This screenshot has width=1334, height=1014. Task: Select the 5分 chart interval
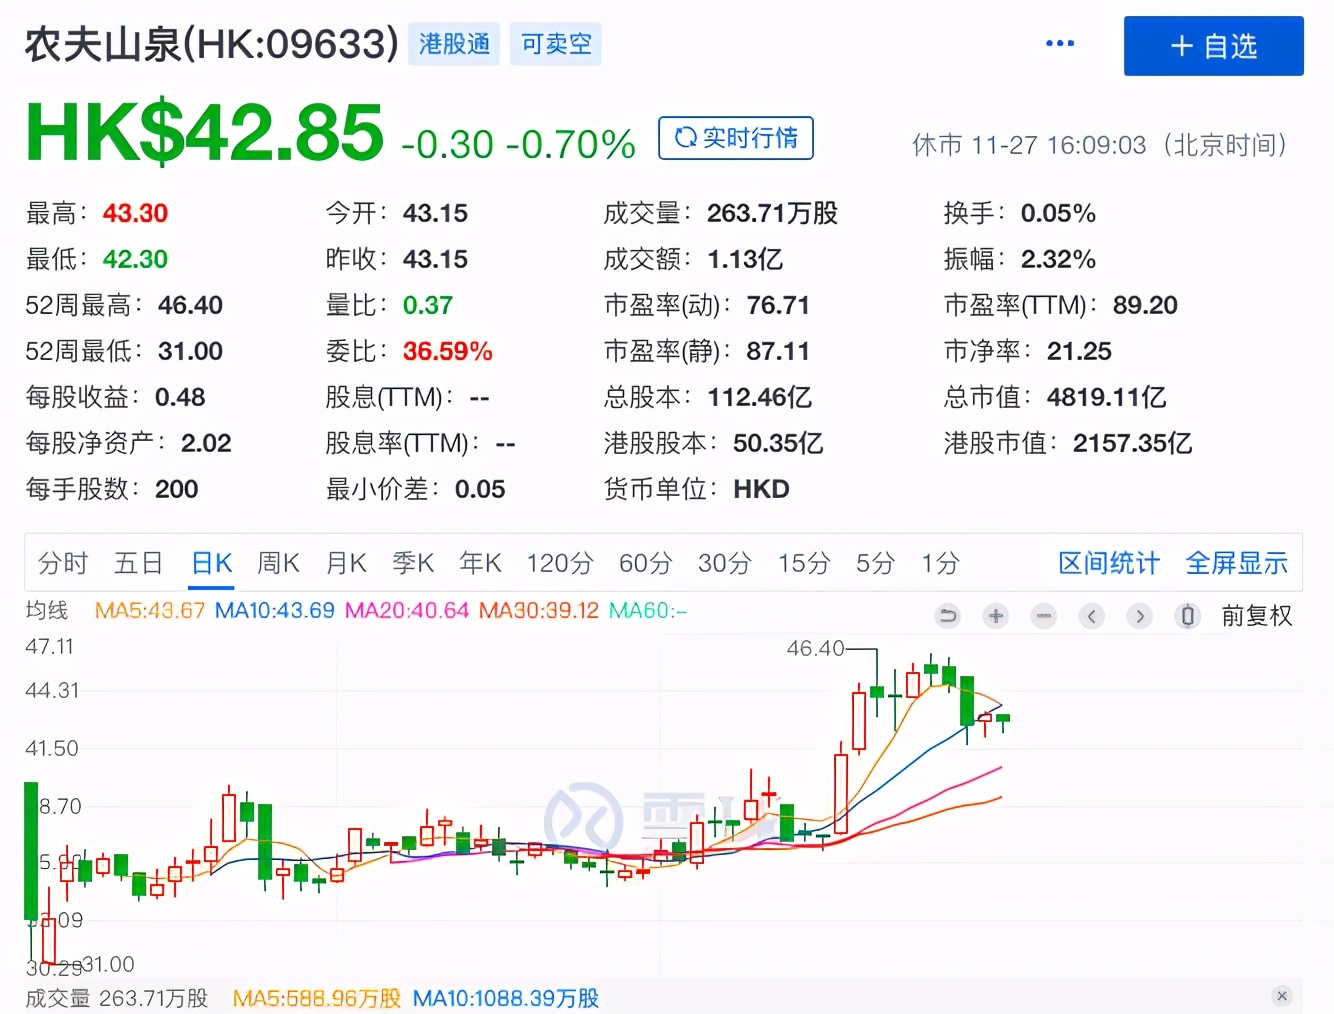coord(874,563)
